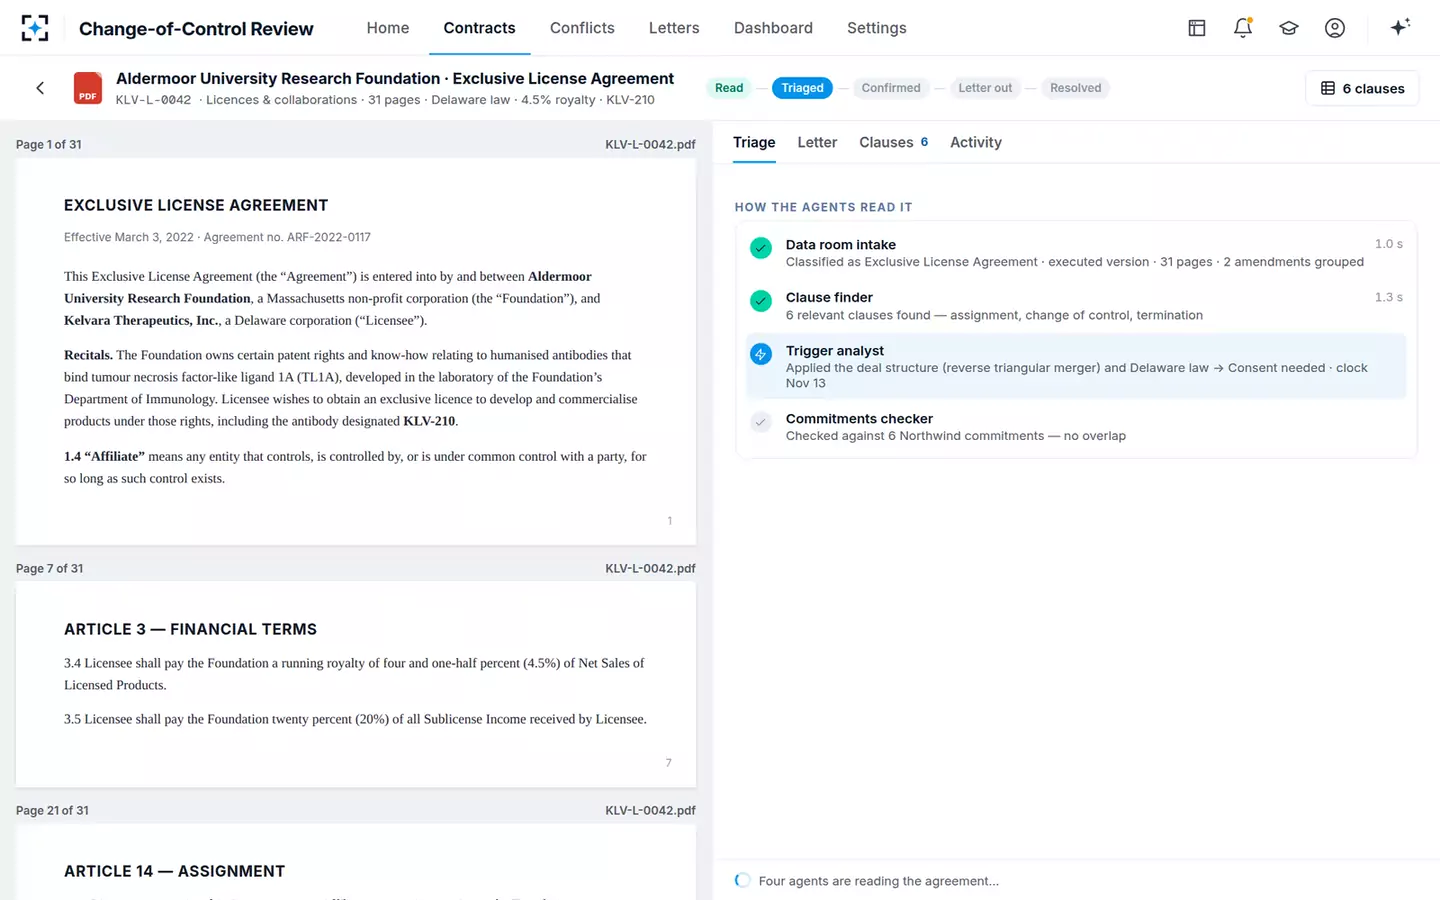Click the app logo icon
This screenshot has height=900, width=1440.
[x=35, y=28]
